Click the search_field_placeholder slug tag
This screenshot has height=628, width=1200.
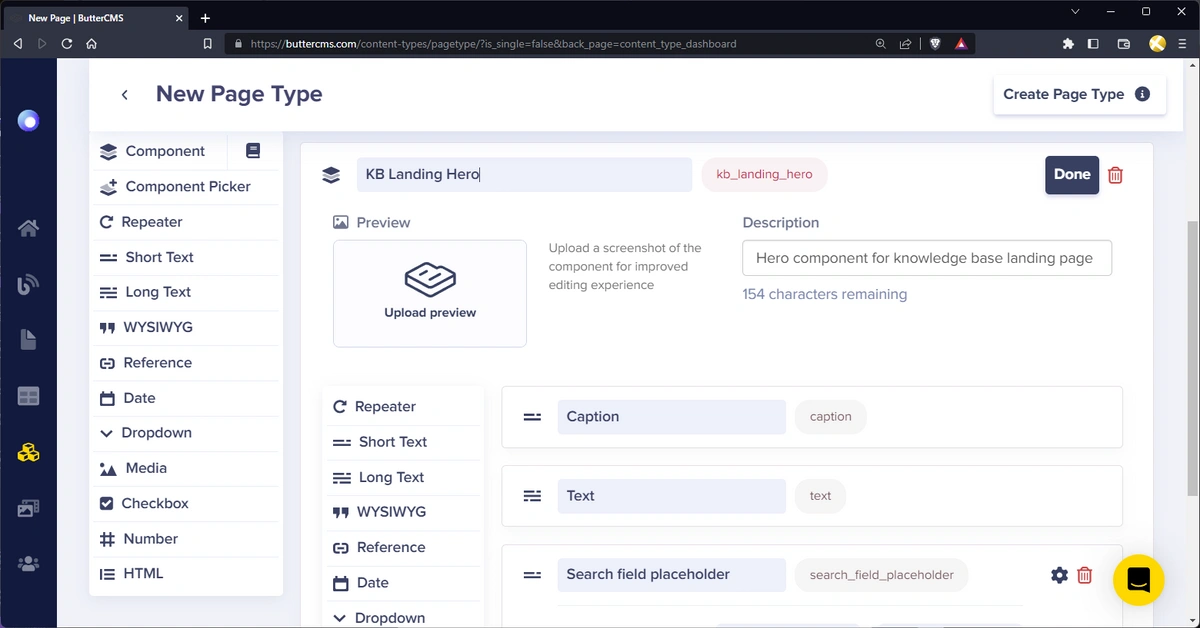[882, 575]
